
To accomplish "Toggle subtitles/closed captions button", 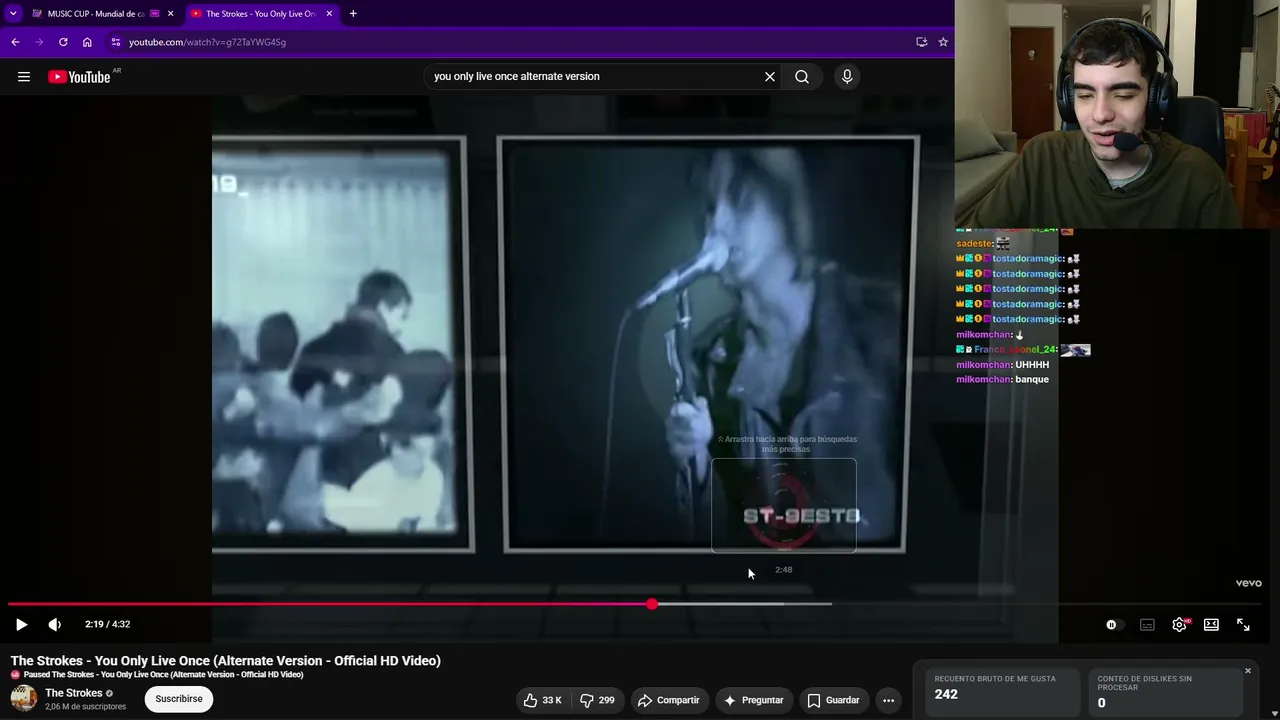I will coord(1147,624).
